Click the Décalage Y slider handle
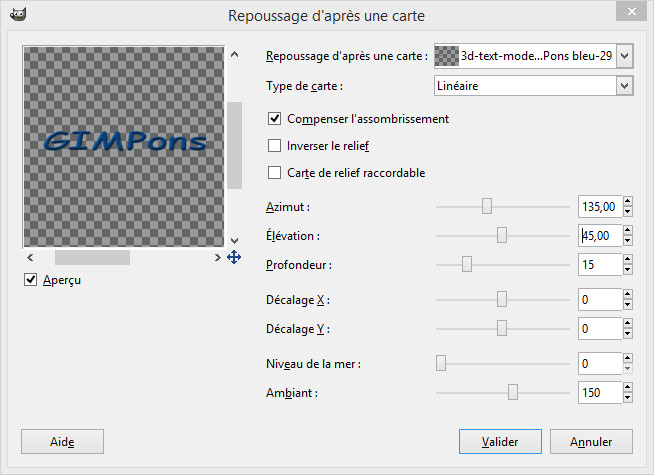Image resolution: width=654 pixels, height=475 pixels. (x=502, y=329)
